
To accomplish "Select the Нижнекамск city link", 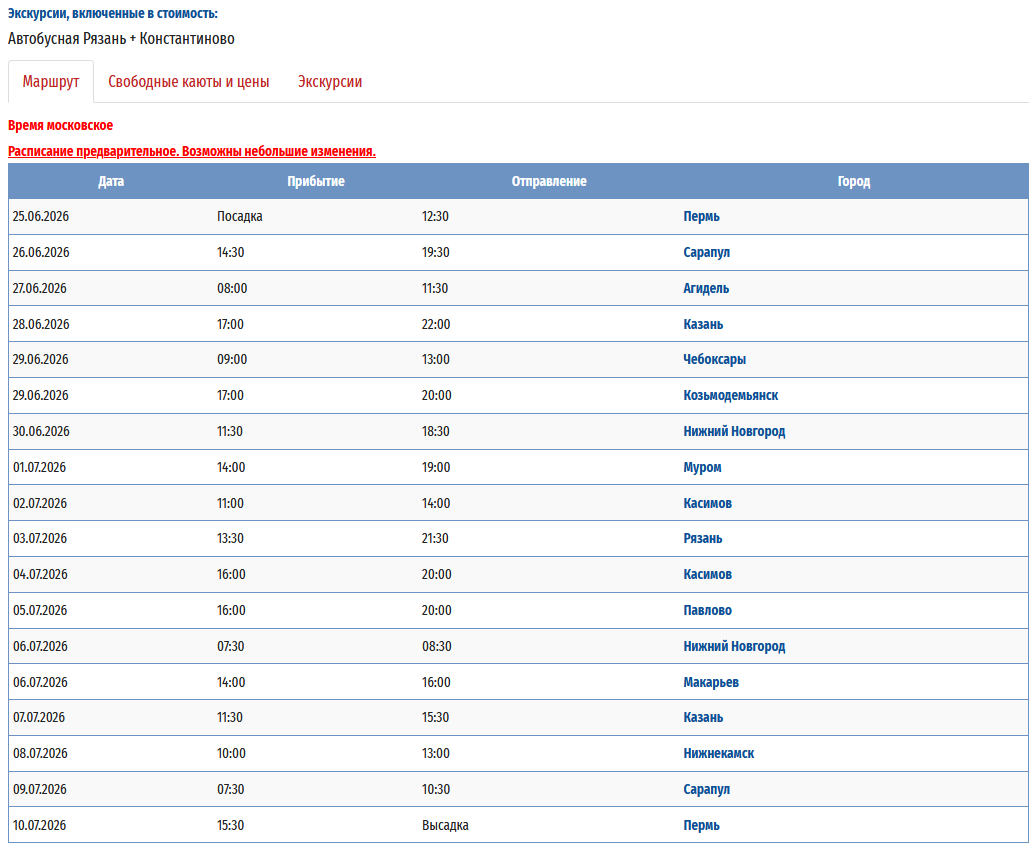I will 718,754.
